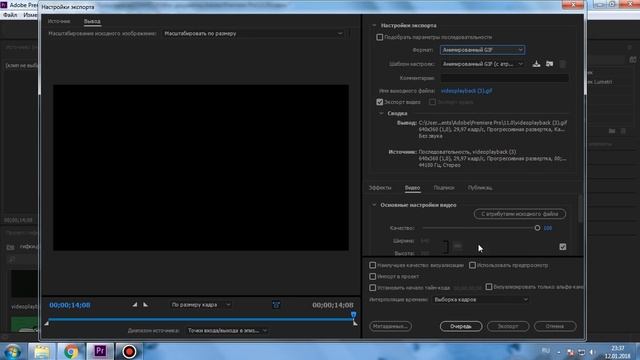The height and width of the screenshot is (360, 640).
Task: Click the Delete Preset trash icon
Action: click(563, 64)
